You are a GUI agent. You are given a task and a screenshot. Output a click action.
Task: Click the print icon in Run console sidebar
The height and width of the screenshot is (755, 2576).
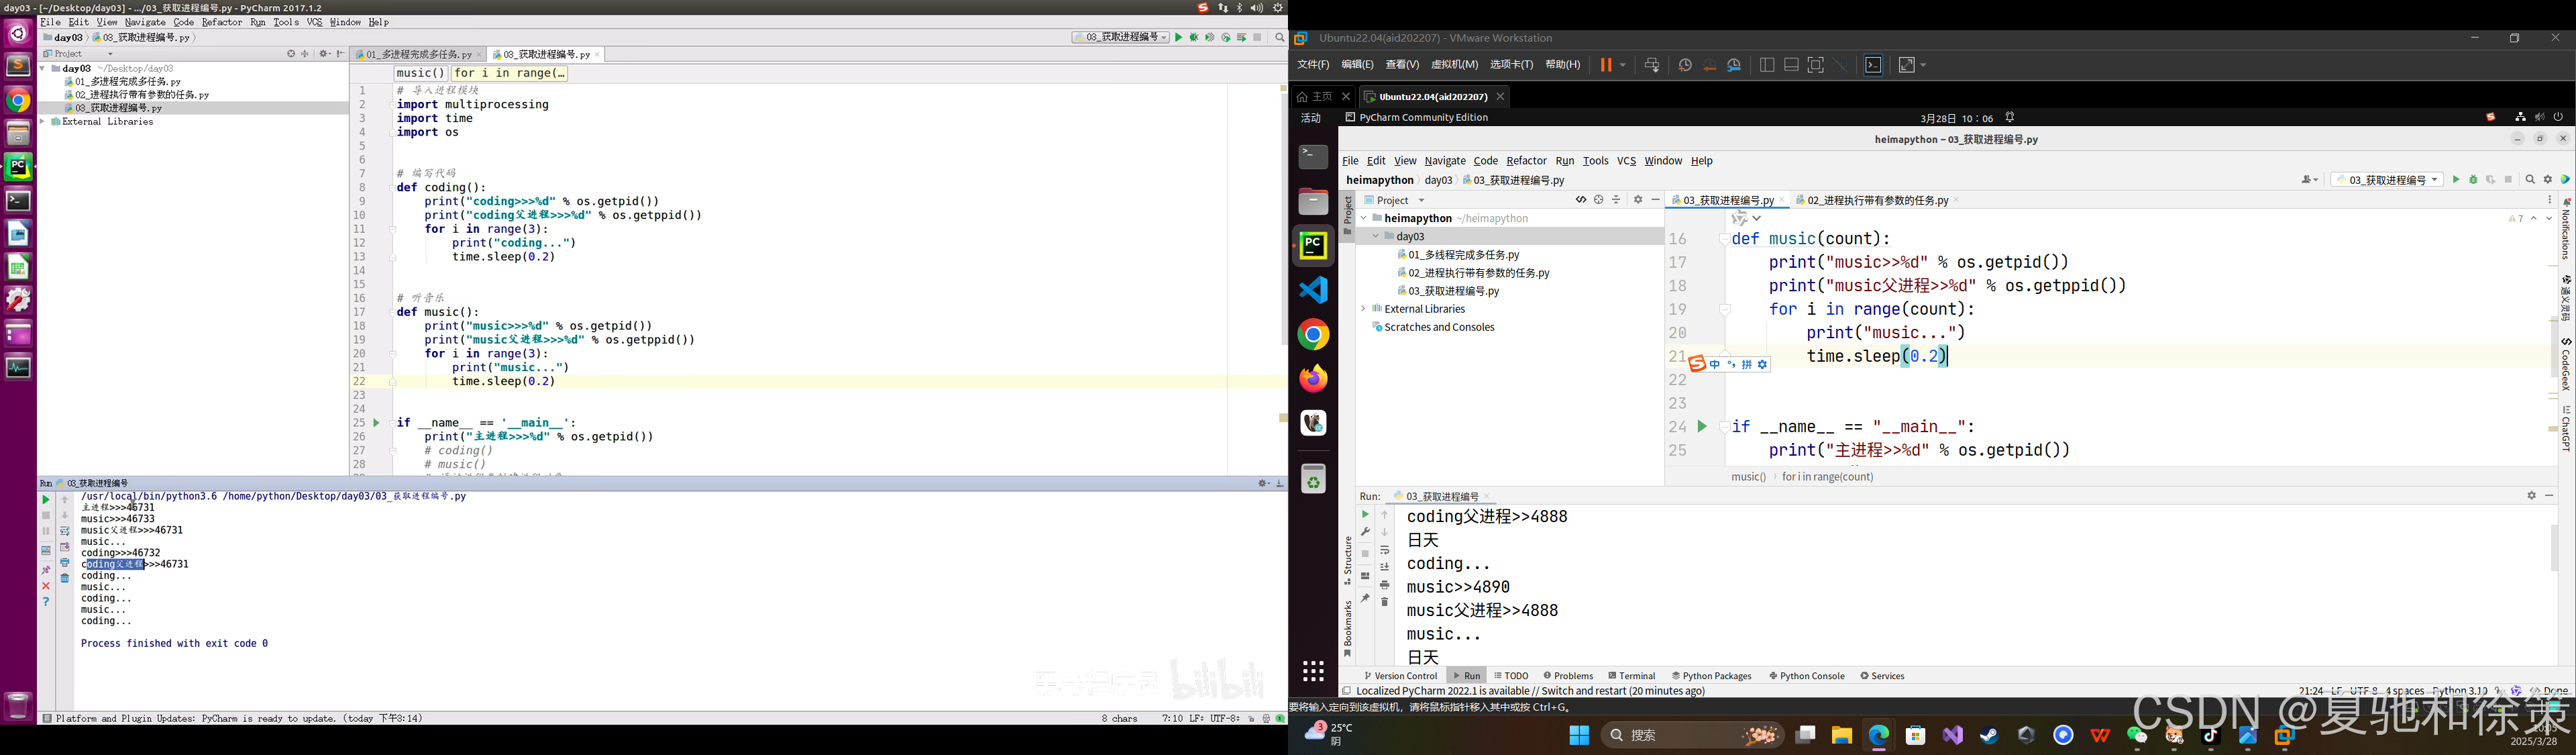tap(1384, 585)
